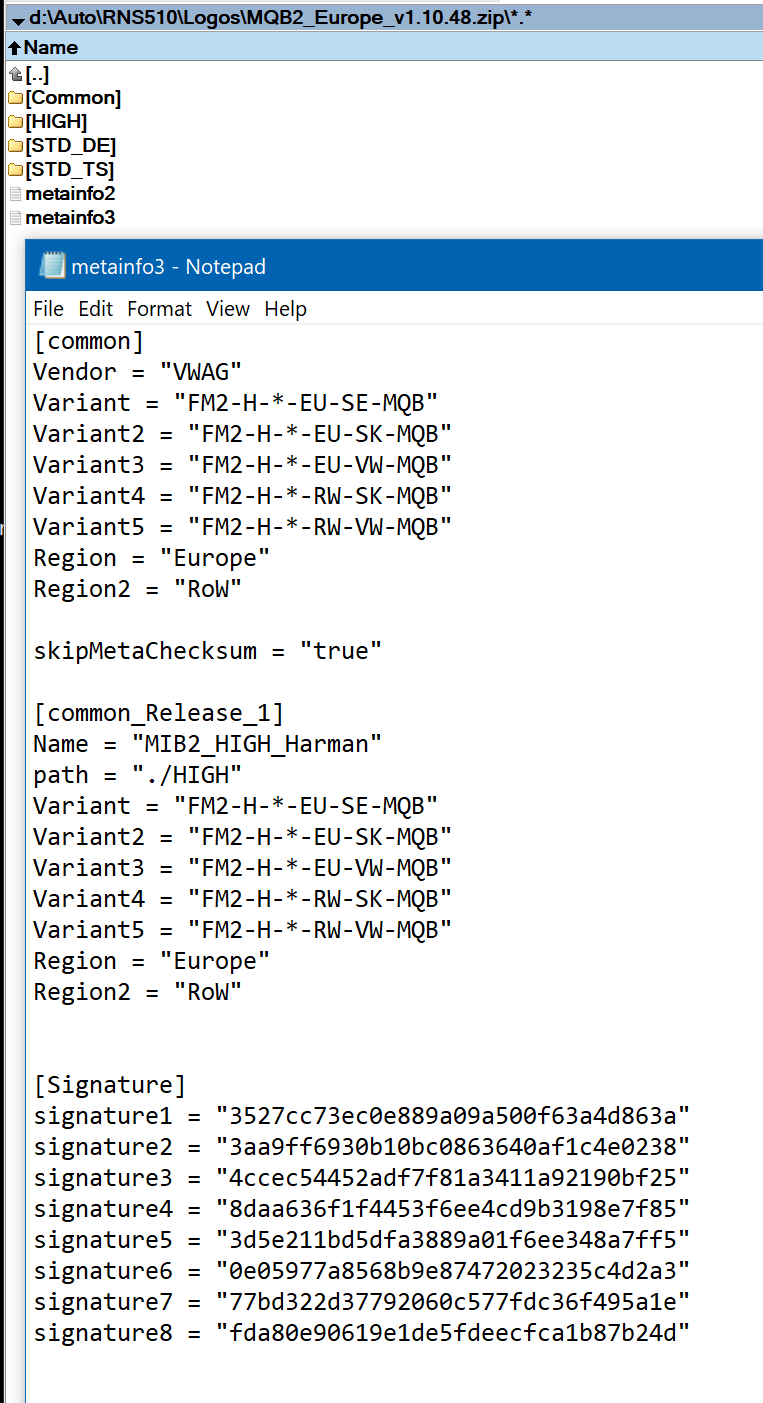
Task: Select the HIGH folder icon
Action: (x=15, y=122)
